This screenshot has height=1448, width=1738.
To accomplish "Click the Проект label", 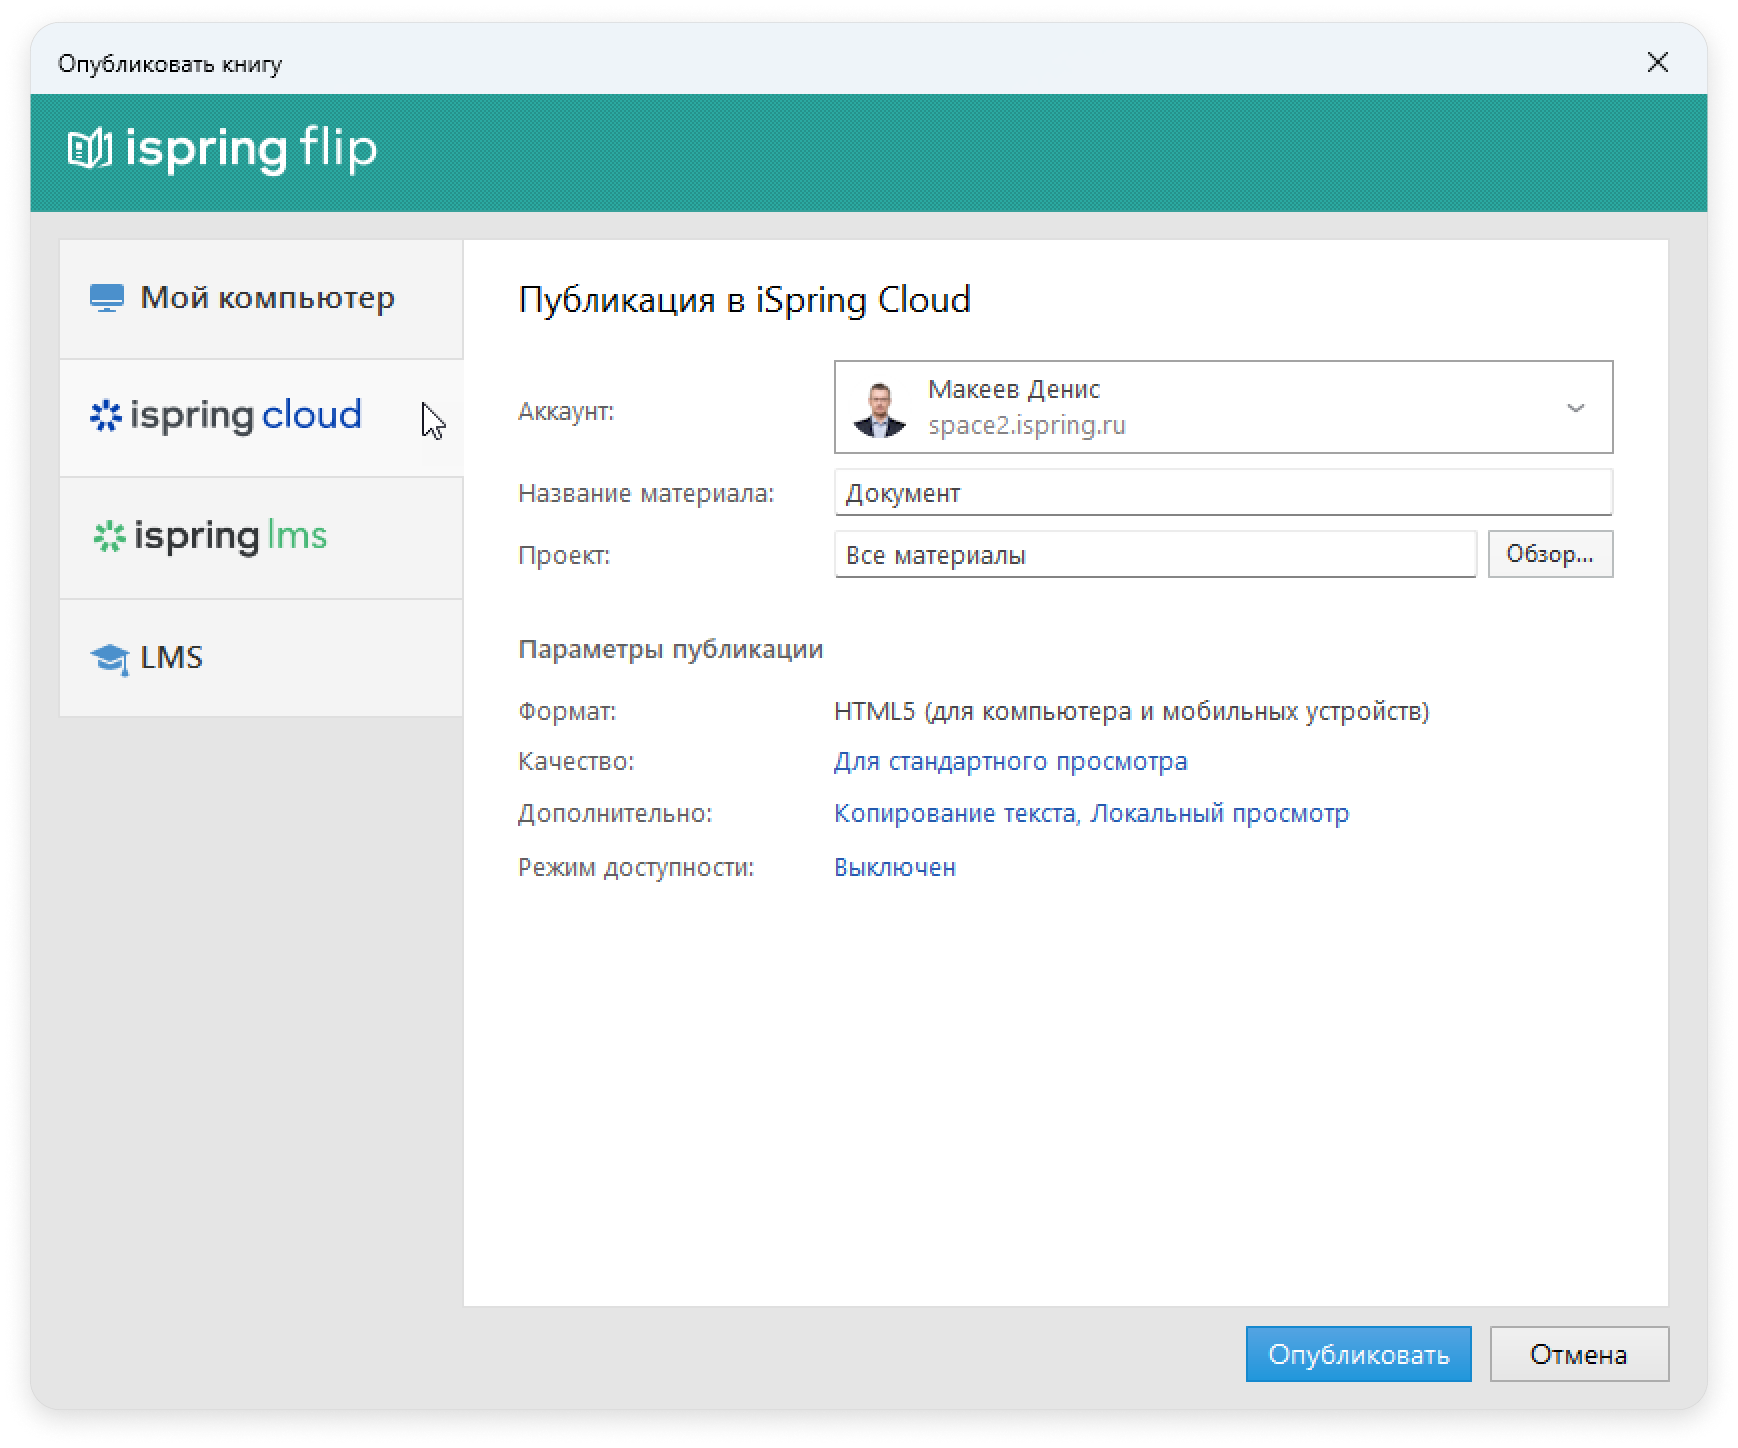I will pos(564,555).
